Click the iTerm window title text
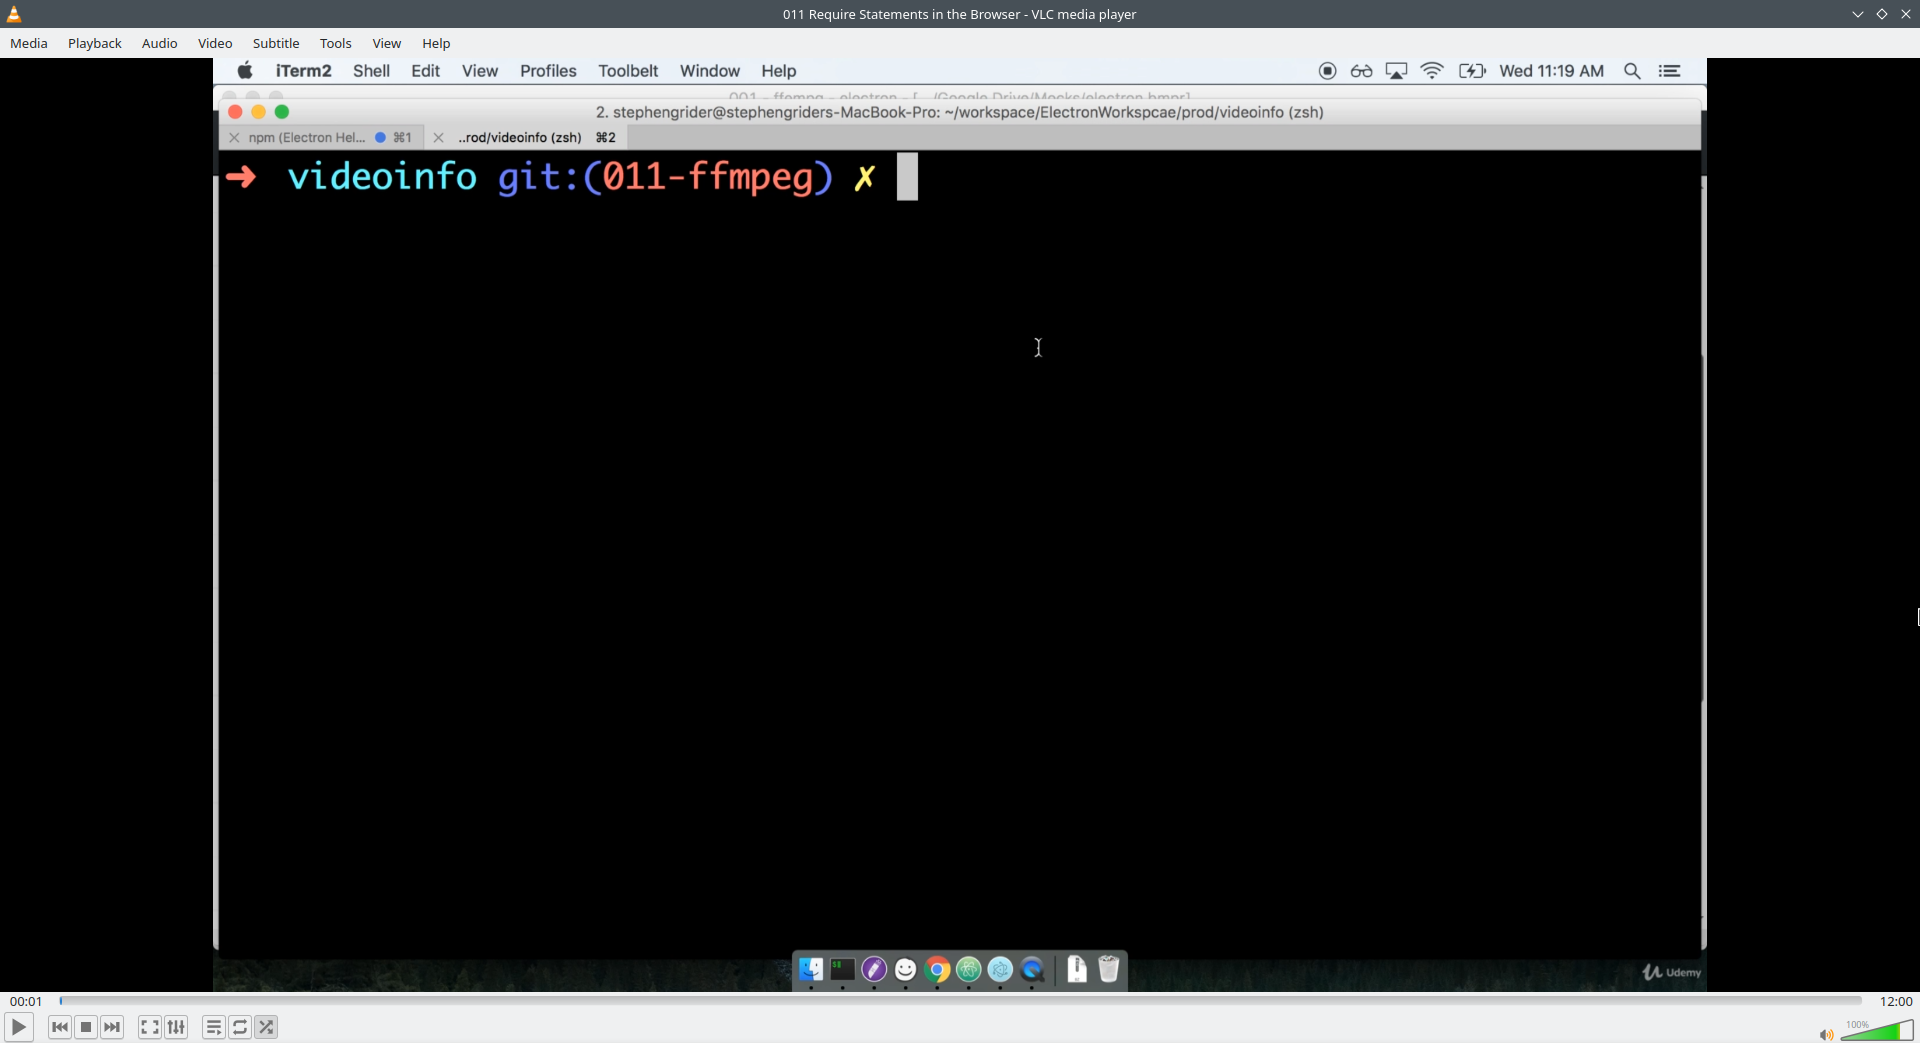The image size is (1920, 1043). click(960, 112)
